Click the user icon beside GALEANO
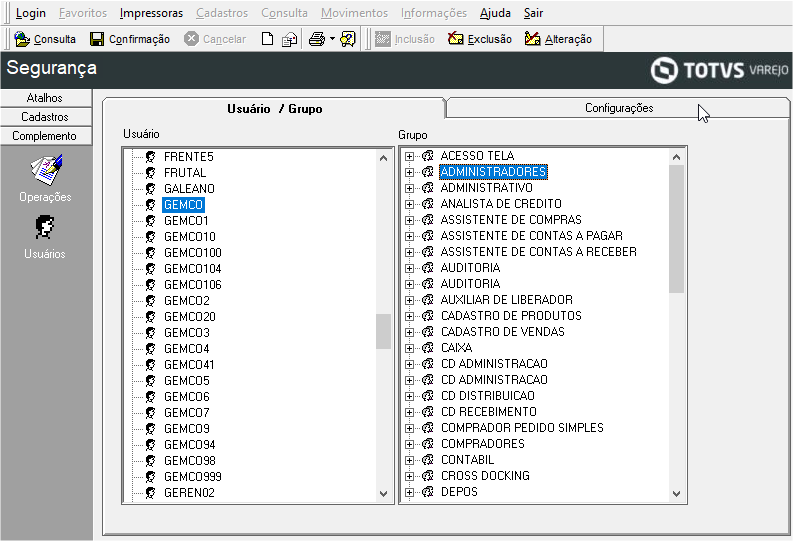Screen dimensions: 793x541 coord(150,189)
